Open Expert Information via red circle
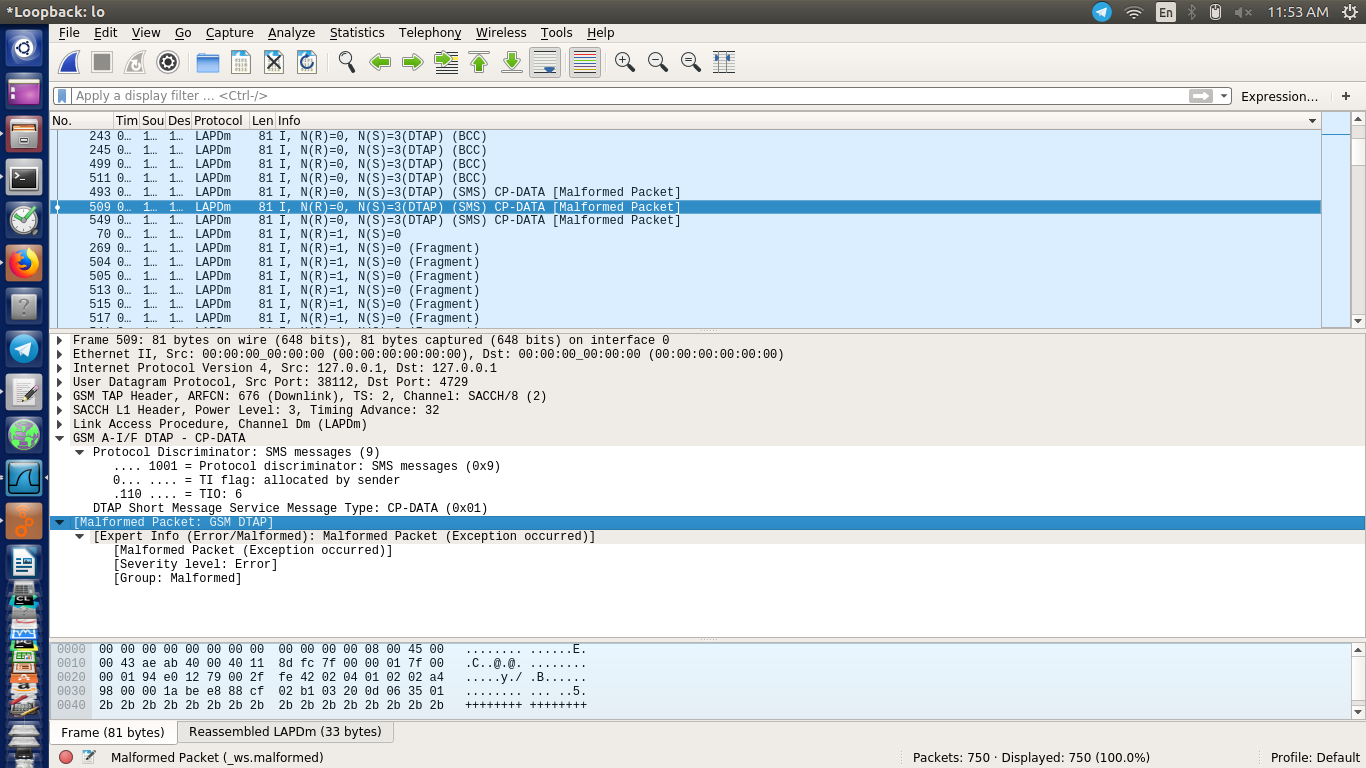This screenshot has height=768, width=1366. 66,757
